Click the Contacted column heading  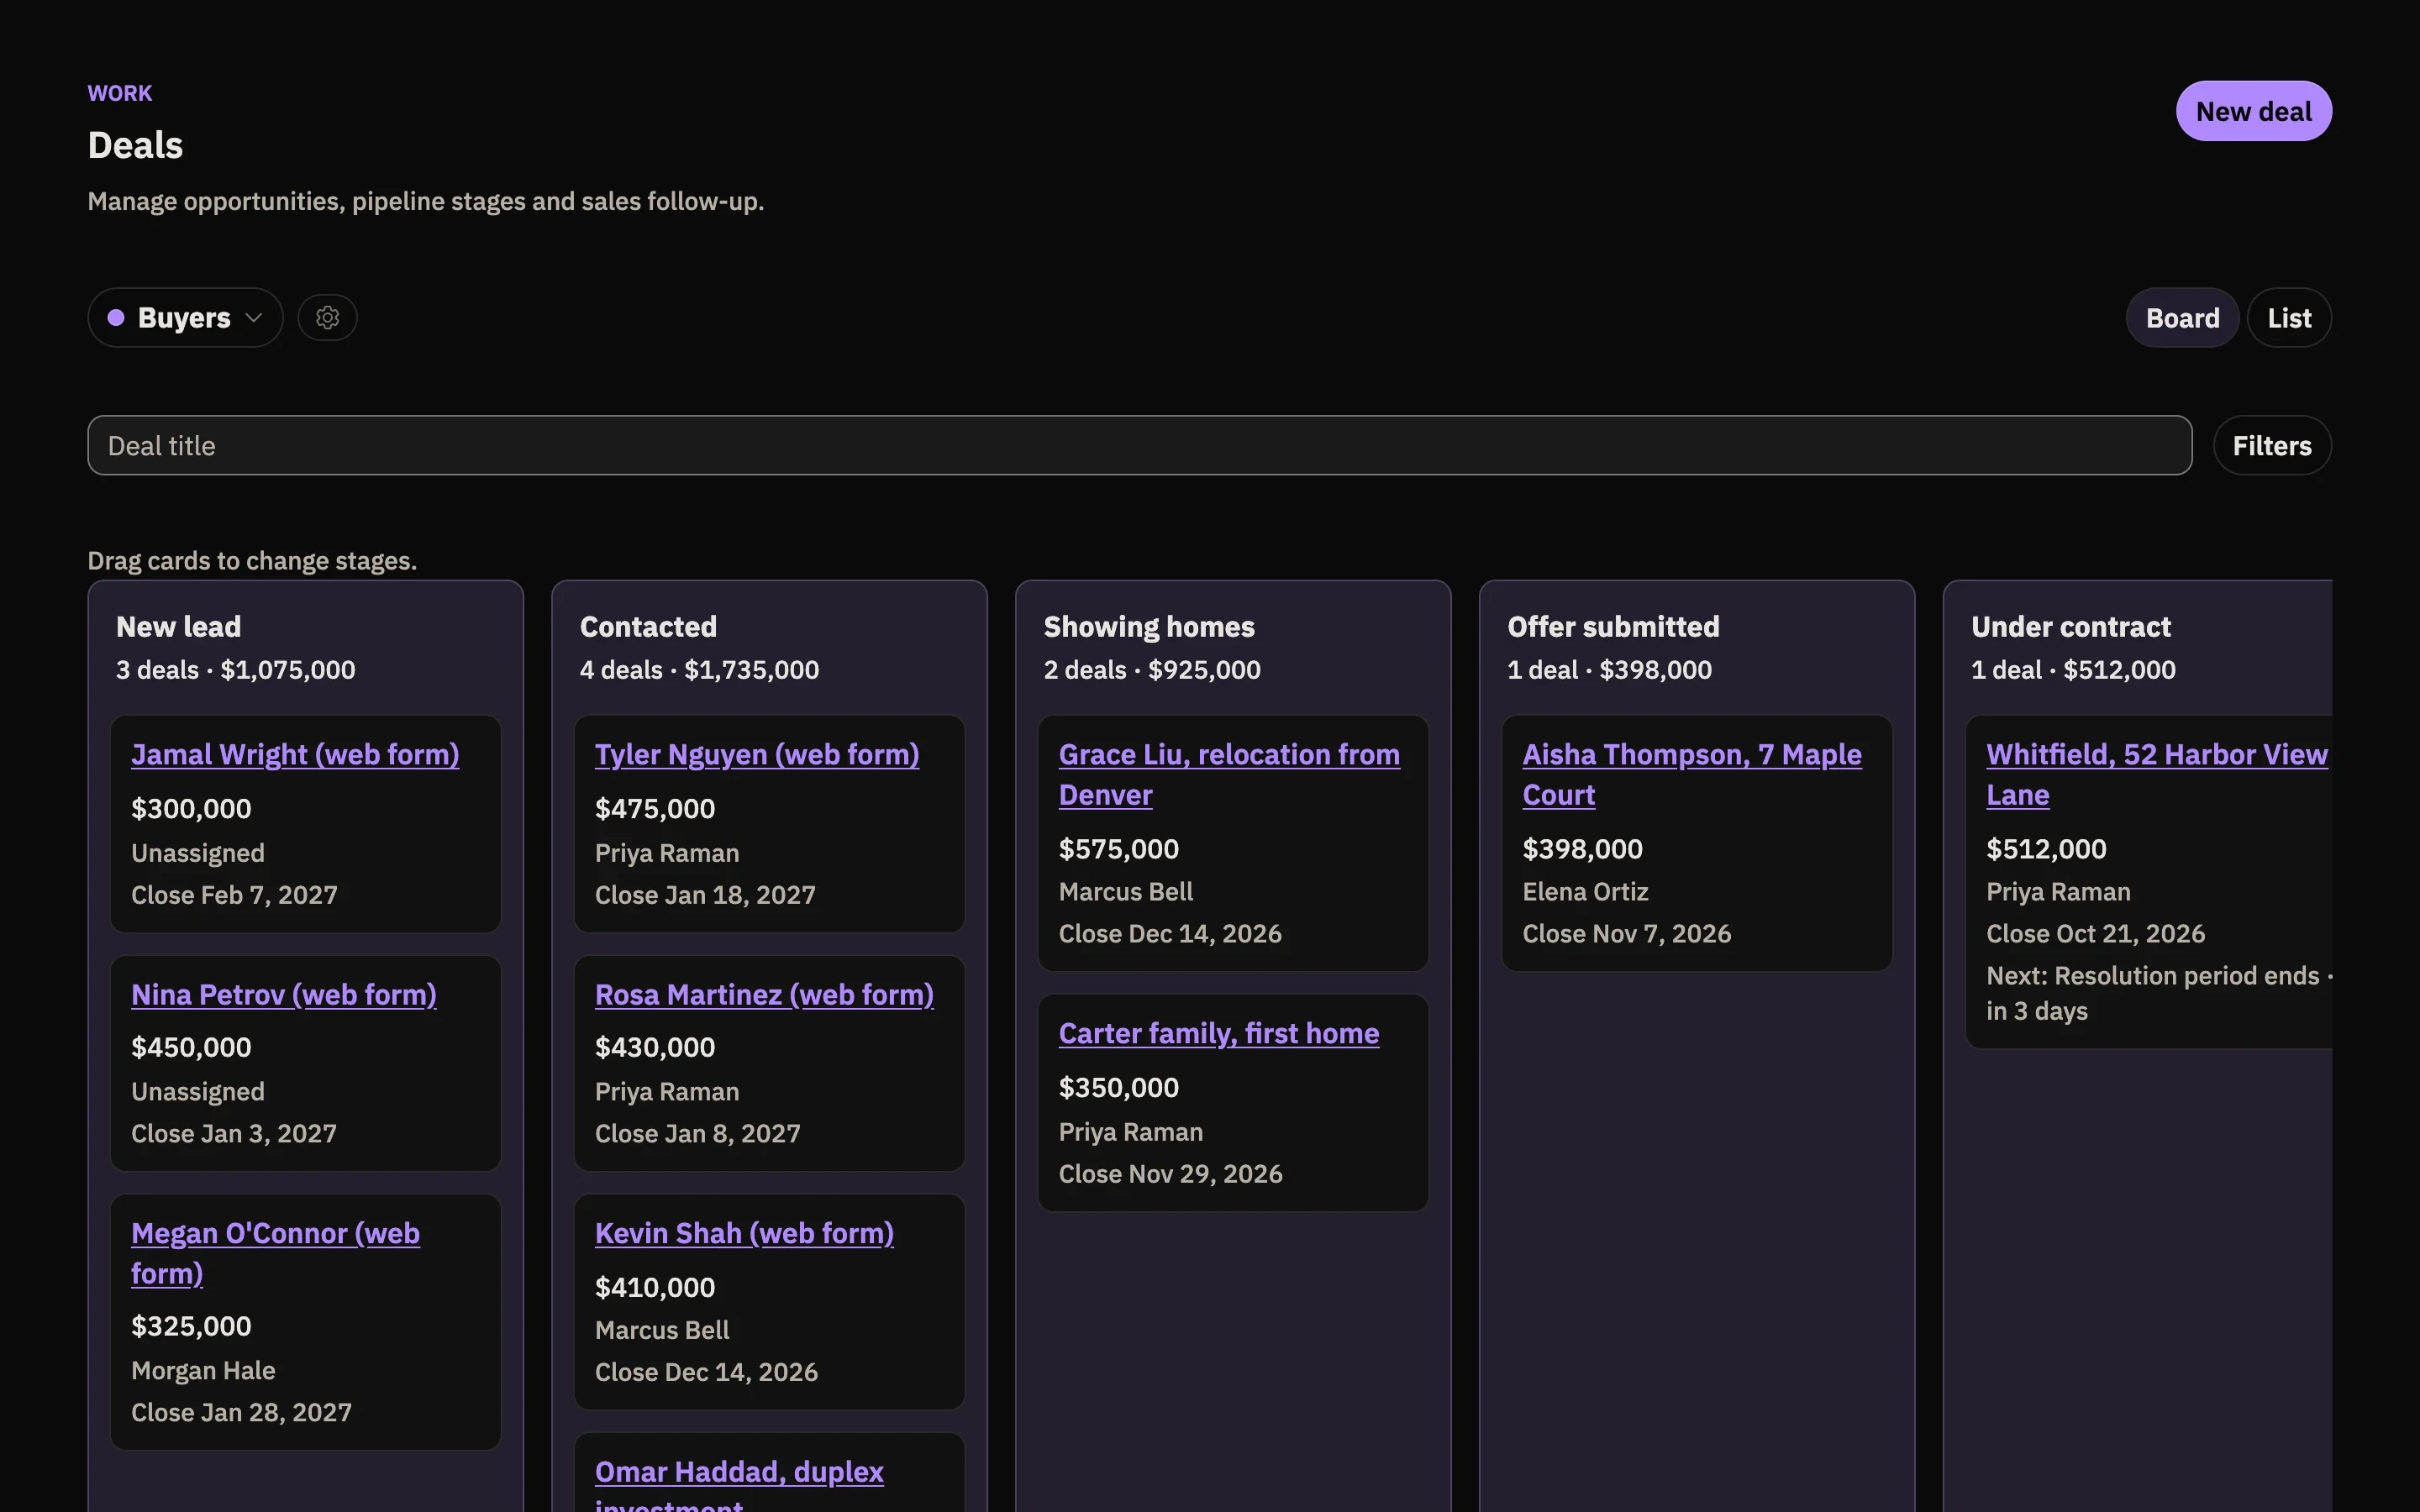pos(648,627)
